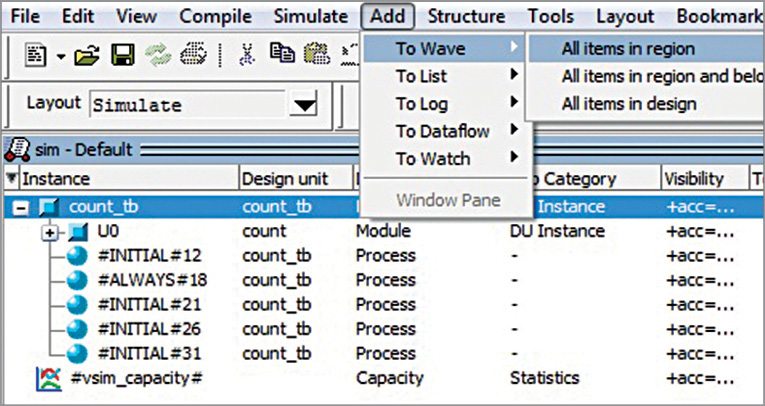Collapse the count_tb tree node
This screenshot has height=406, width=765.
coord(22,207)
